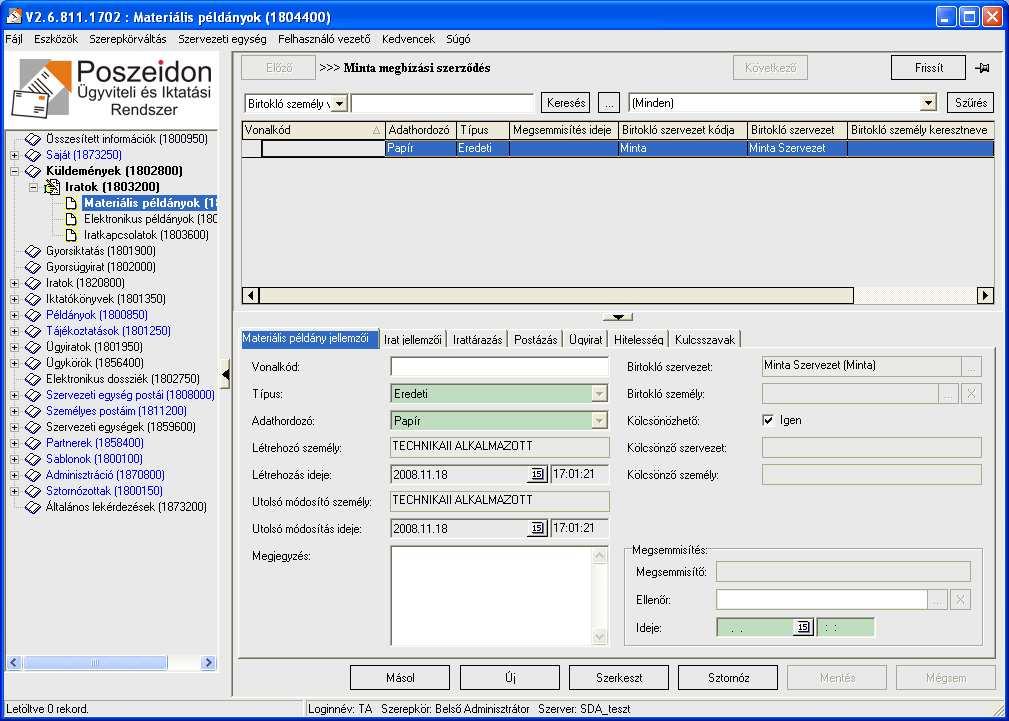Screen dimensions: 1009x721
Task: Click the Birtokló szervezet browse (...) button
Action: (972, 367)
